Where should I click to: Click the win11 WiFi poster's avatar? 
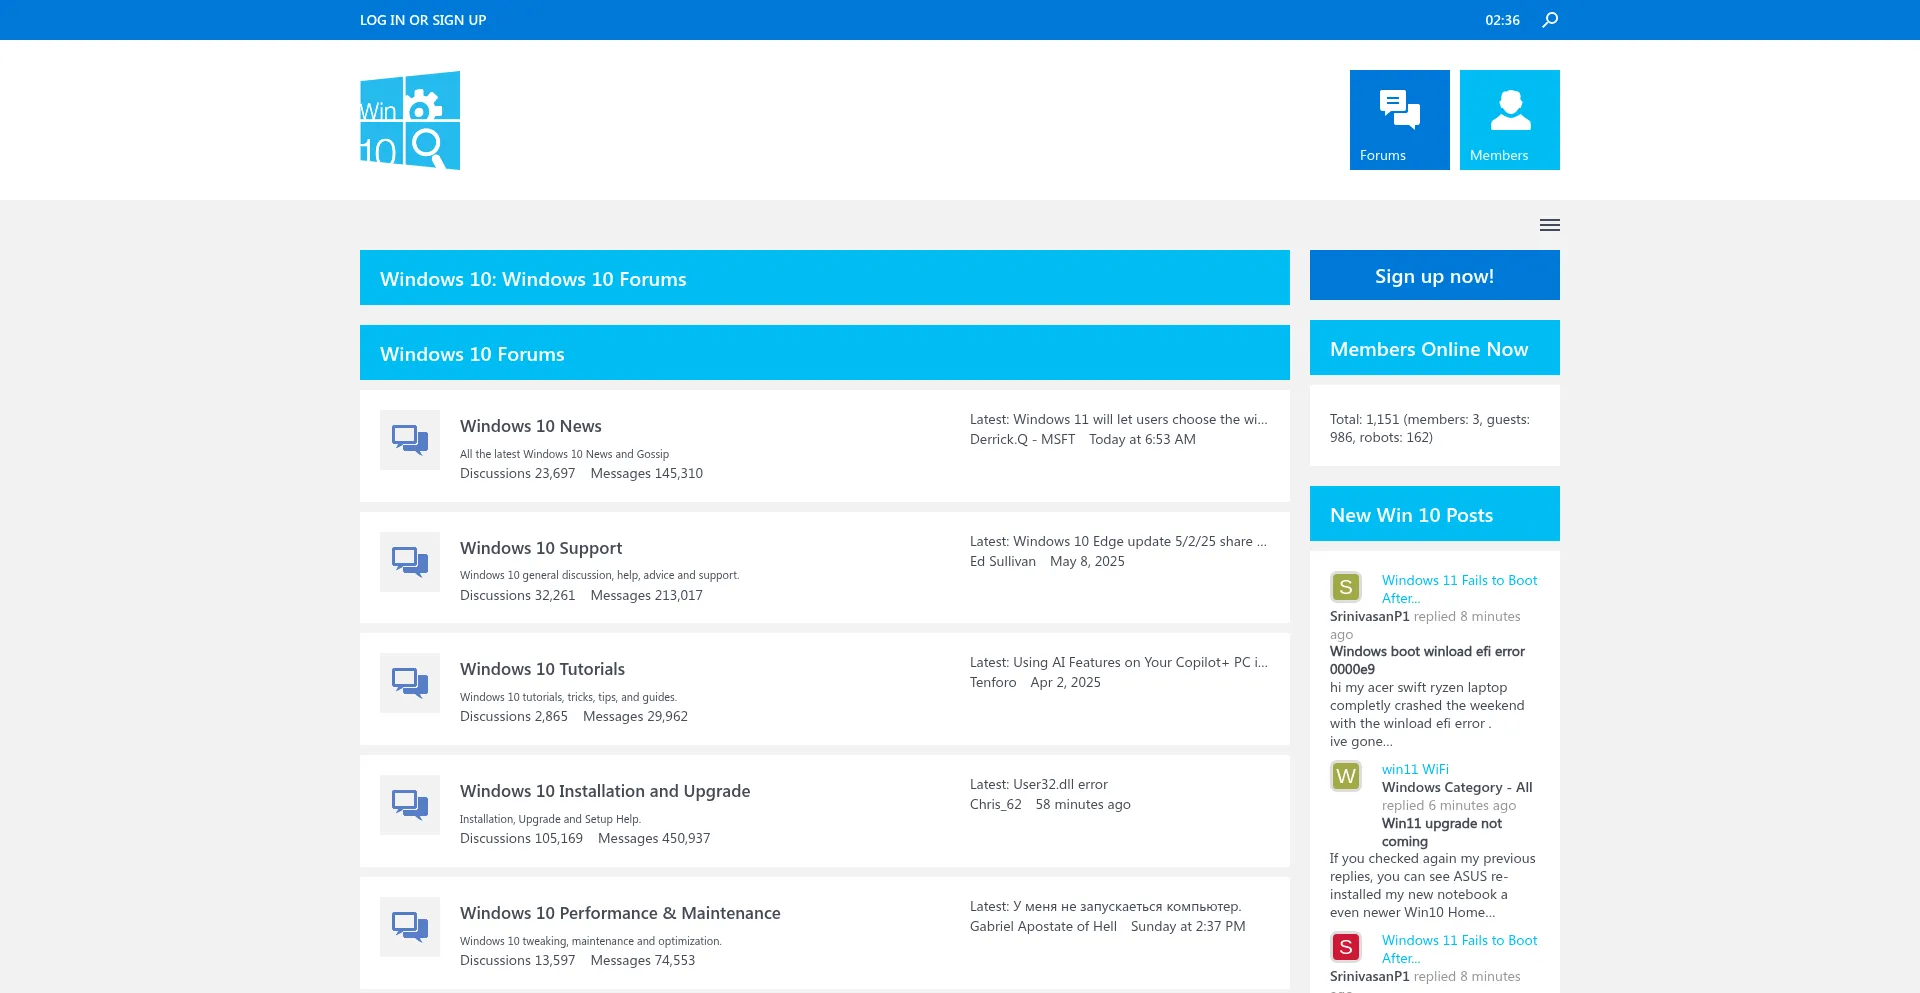pyautogui.click(x=1346, y=776)
